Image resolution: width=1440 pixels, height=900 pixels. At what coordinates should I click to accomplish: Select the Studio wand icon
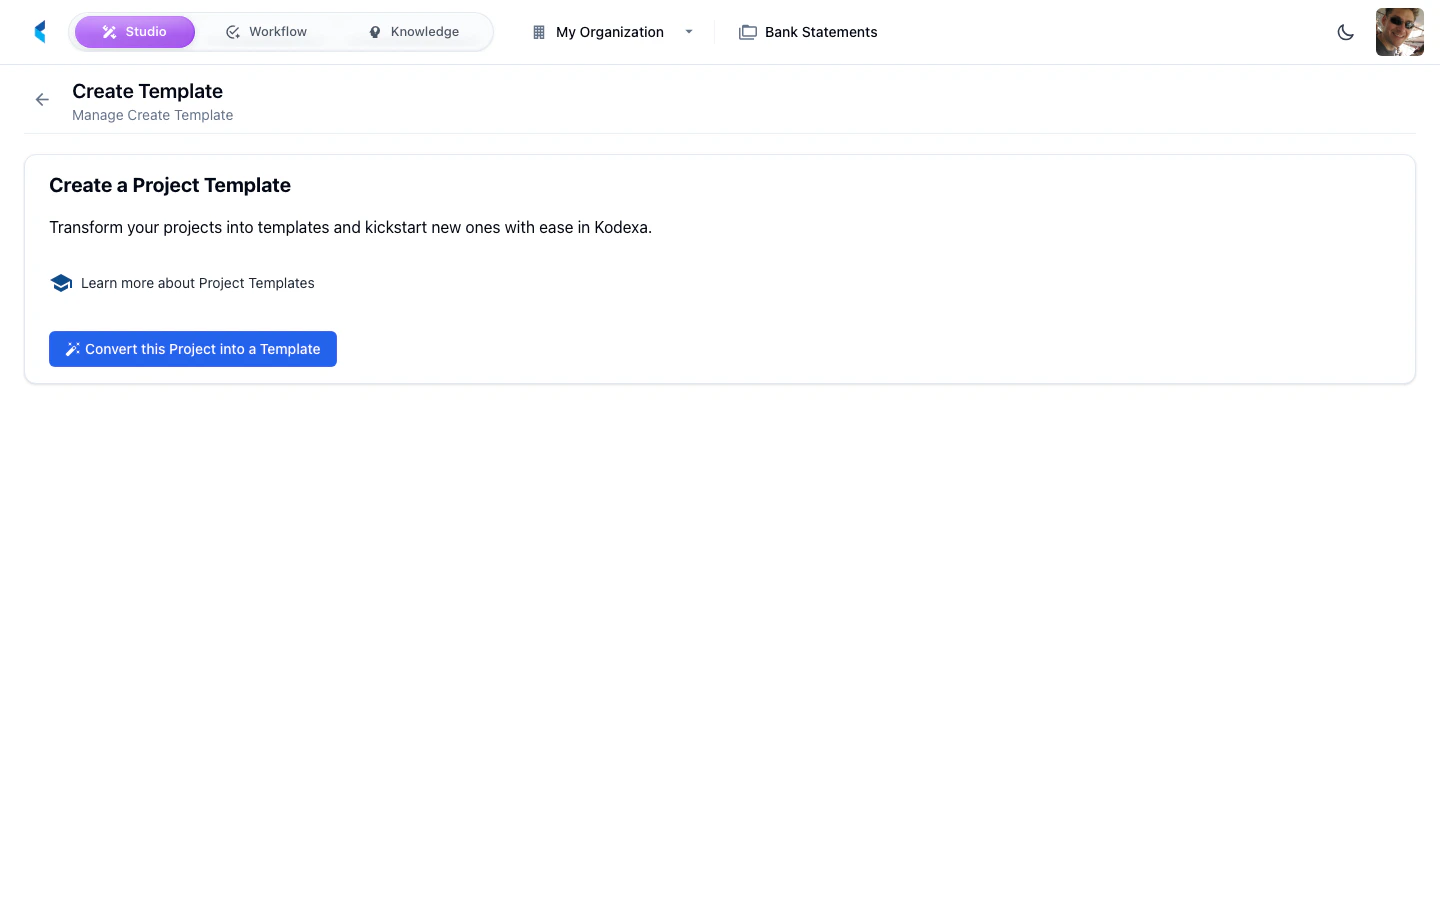click(x=109, y=31)
